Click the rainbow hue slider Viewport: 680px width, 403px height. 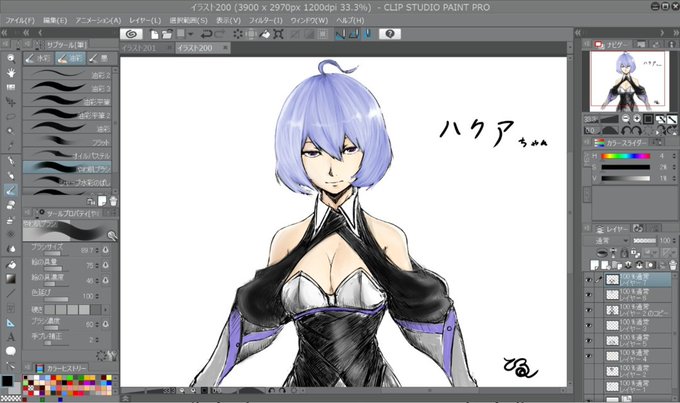point(625,156)
